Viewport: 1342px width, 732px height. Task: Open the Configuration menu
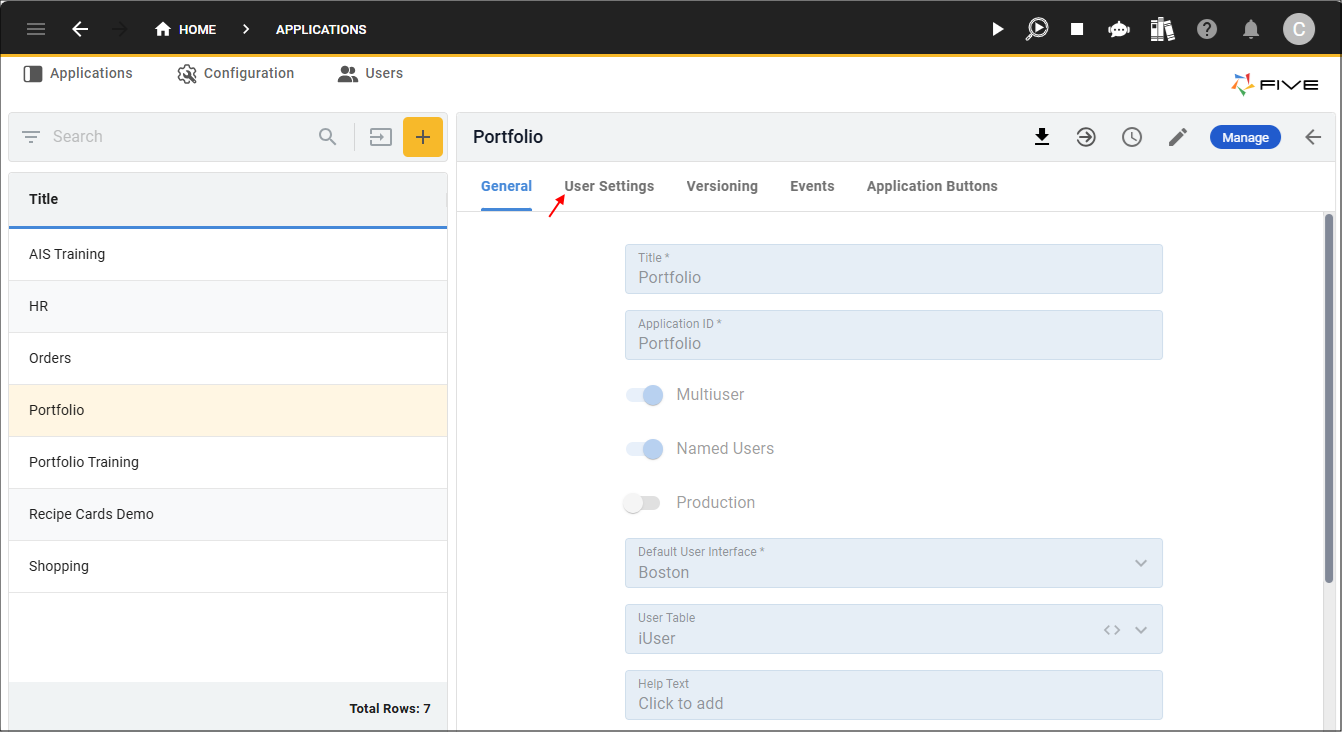point(236,73)
